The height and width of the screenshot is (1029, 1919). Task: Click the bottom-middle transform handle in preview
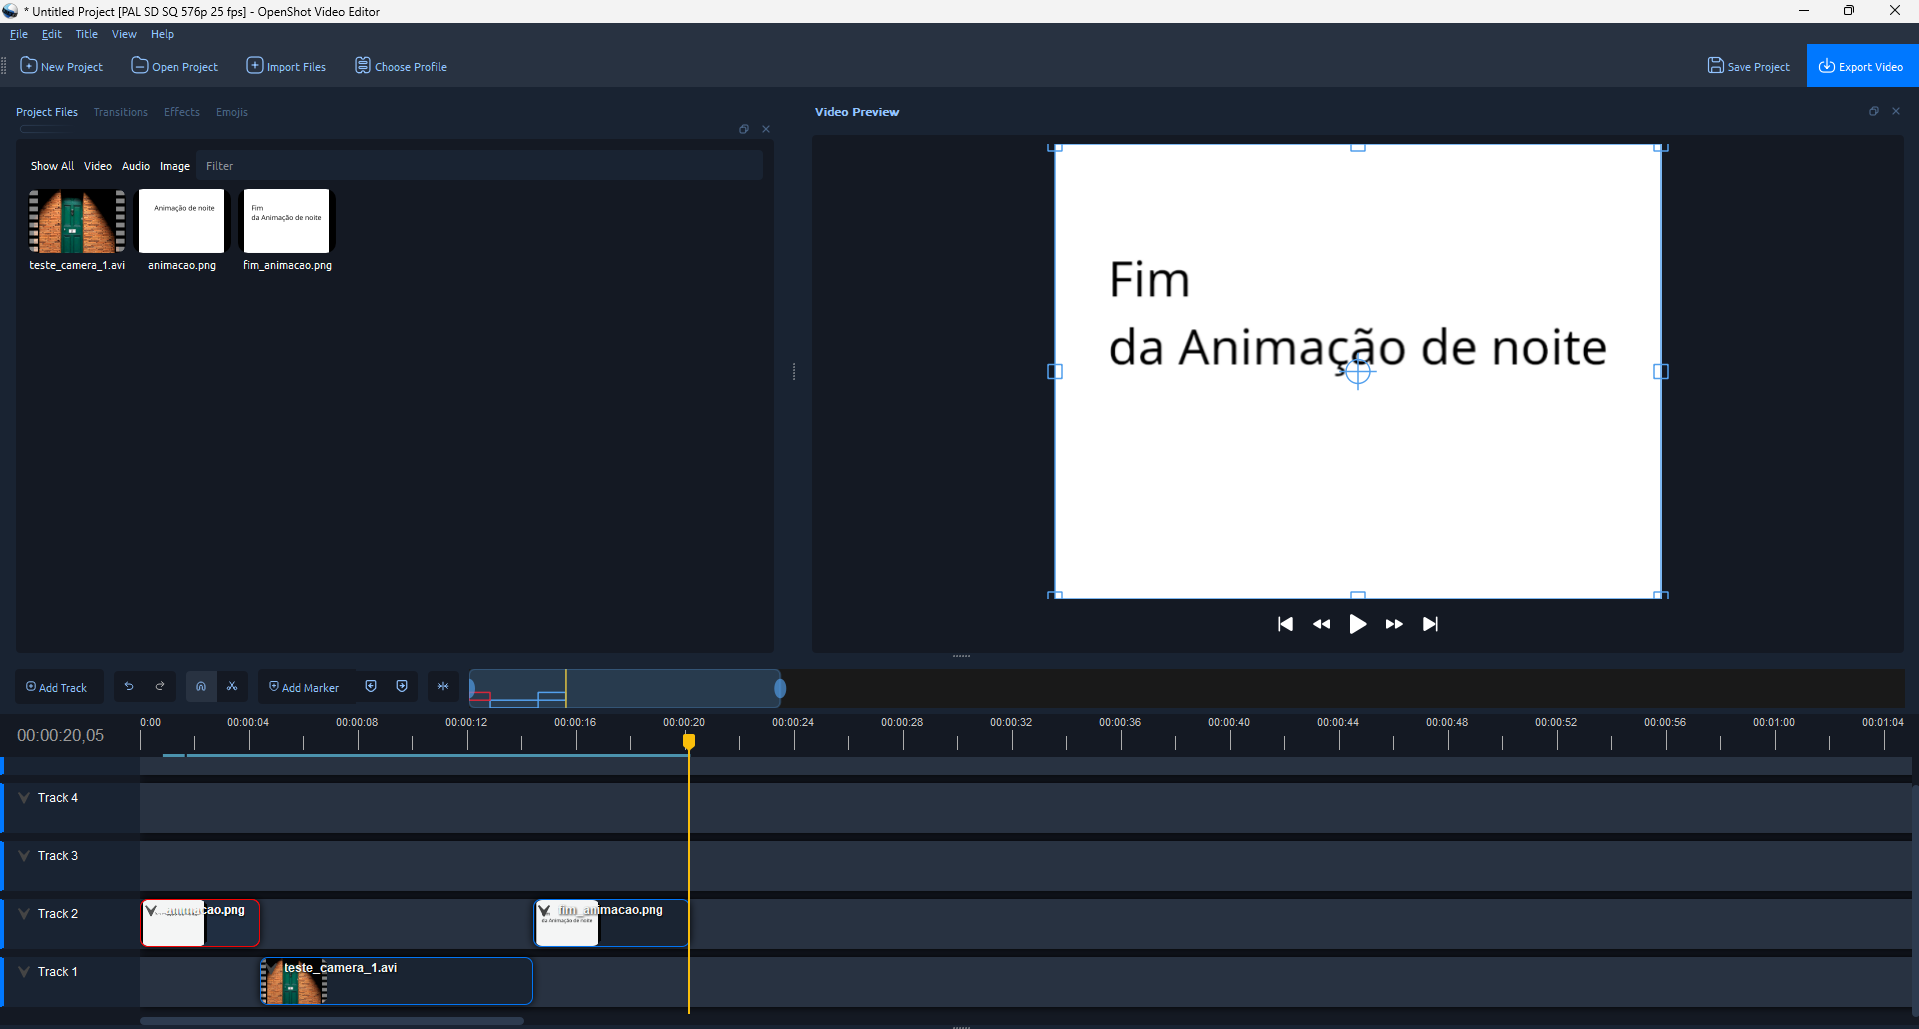(x=1358, y=595)
